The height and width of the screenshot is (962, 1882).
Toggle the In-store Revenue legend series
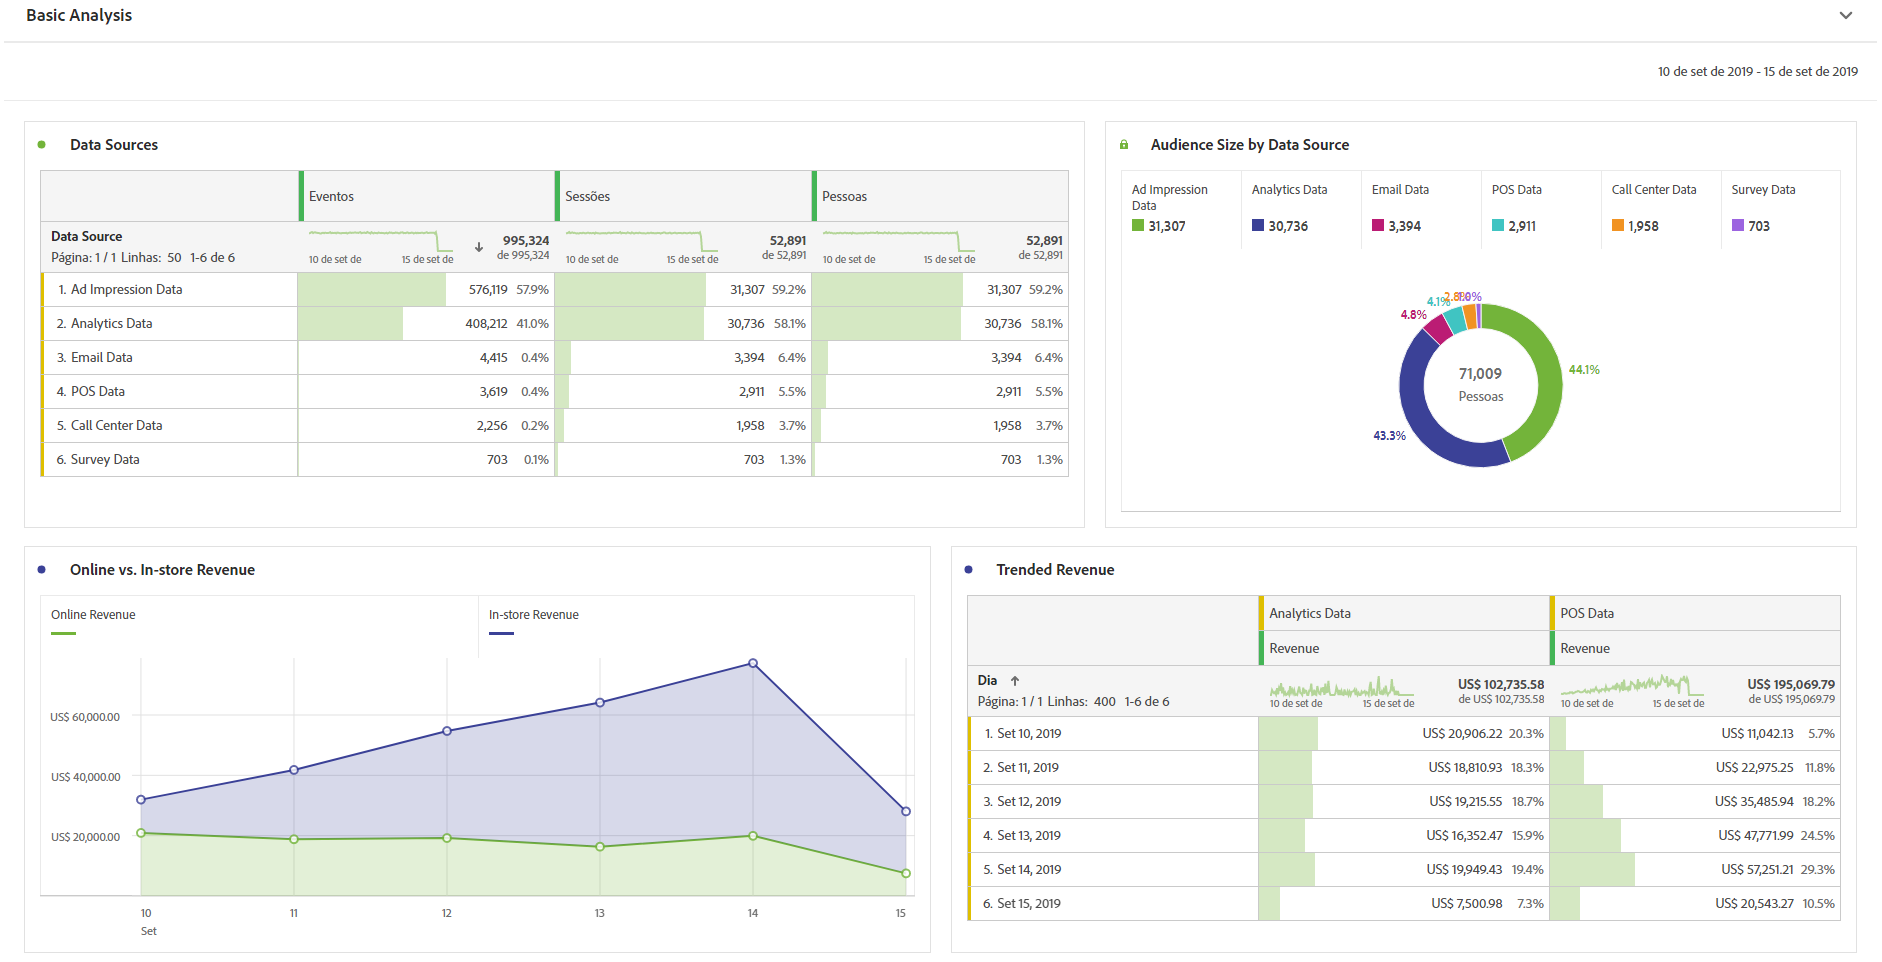(533, 620)
